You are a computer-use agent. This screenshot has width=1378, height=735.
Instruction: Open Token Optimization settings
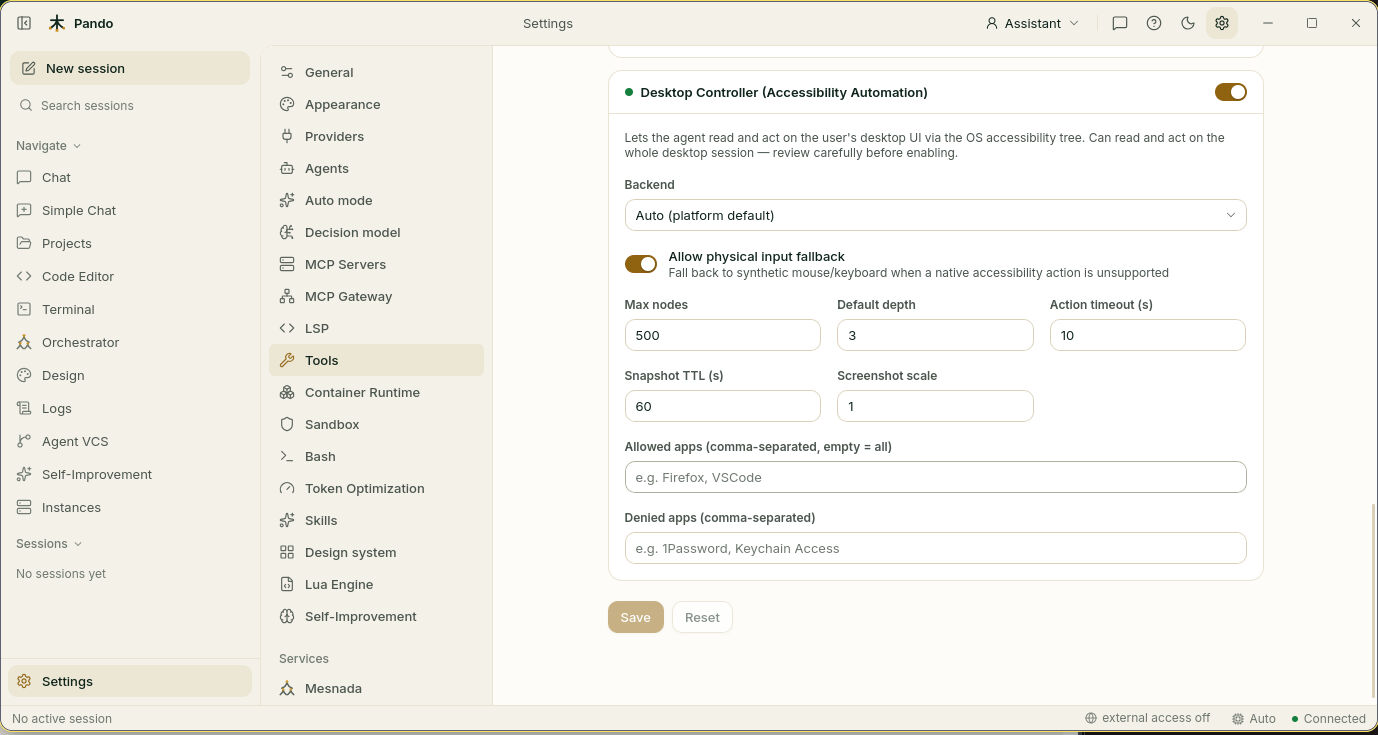[x=376, y=488]
